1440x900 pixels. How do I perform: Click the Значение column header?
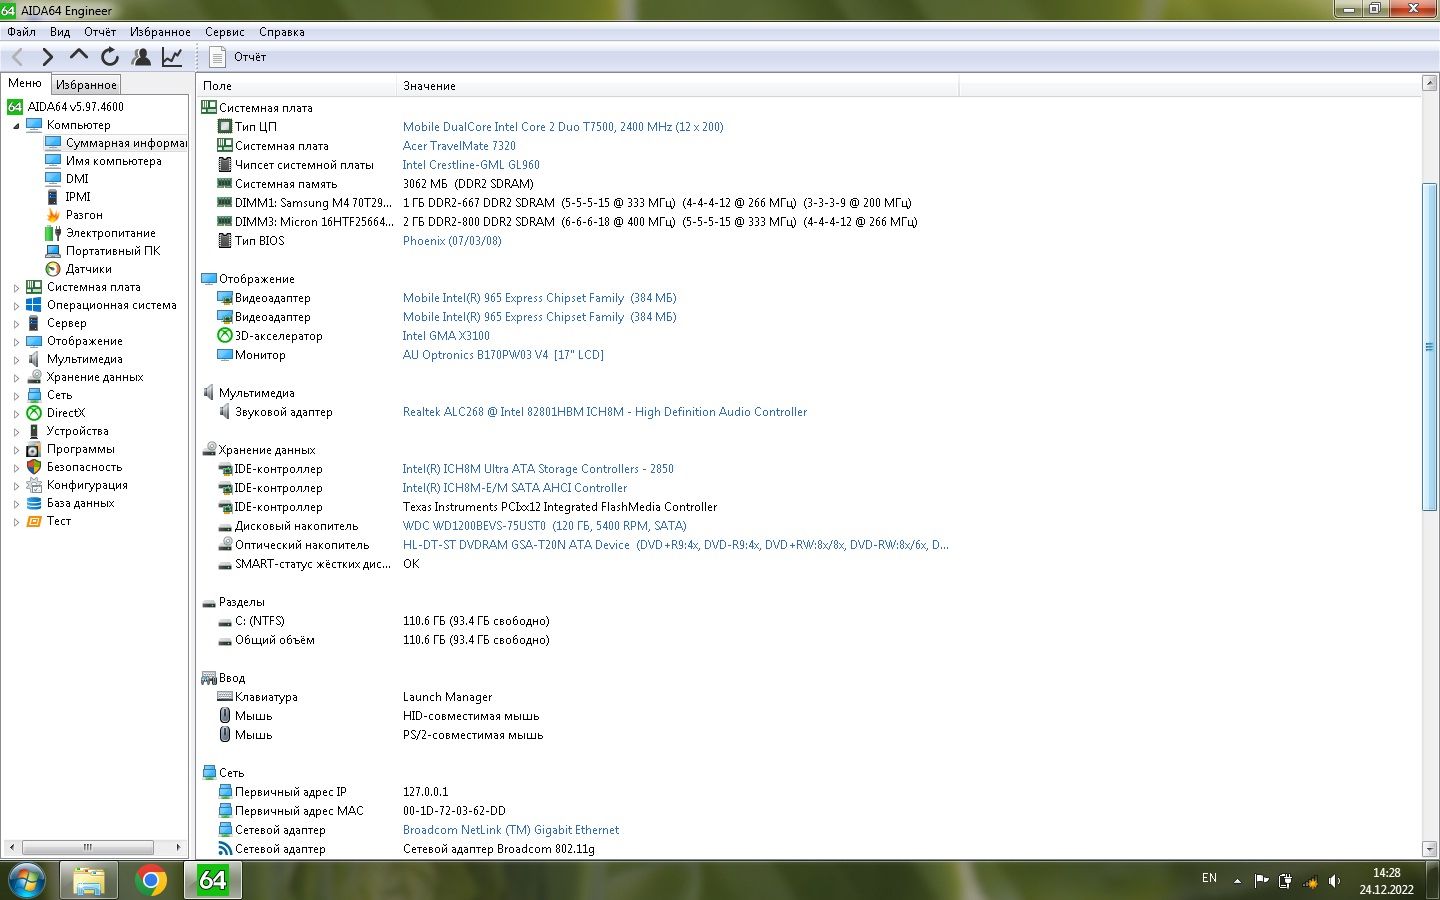point(677,86)
